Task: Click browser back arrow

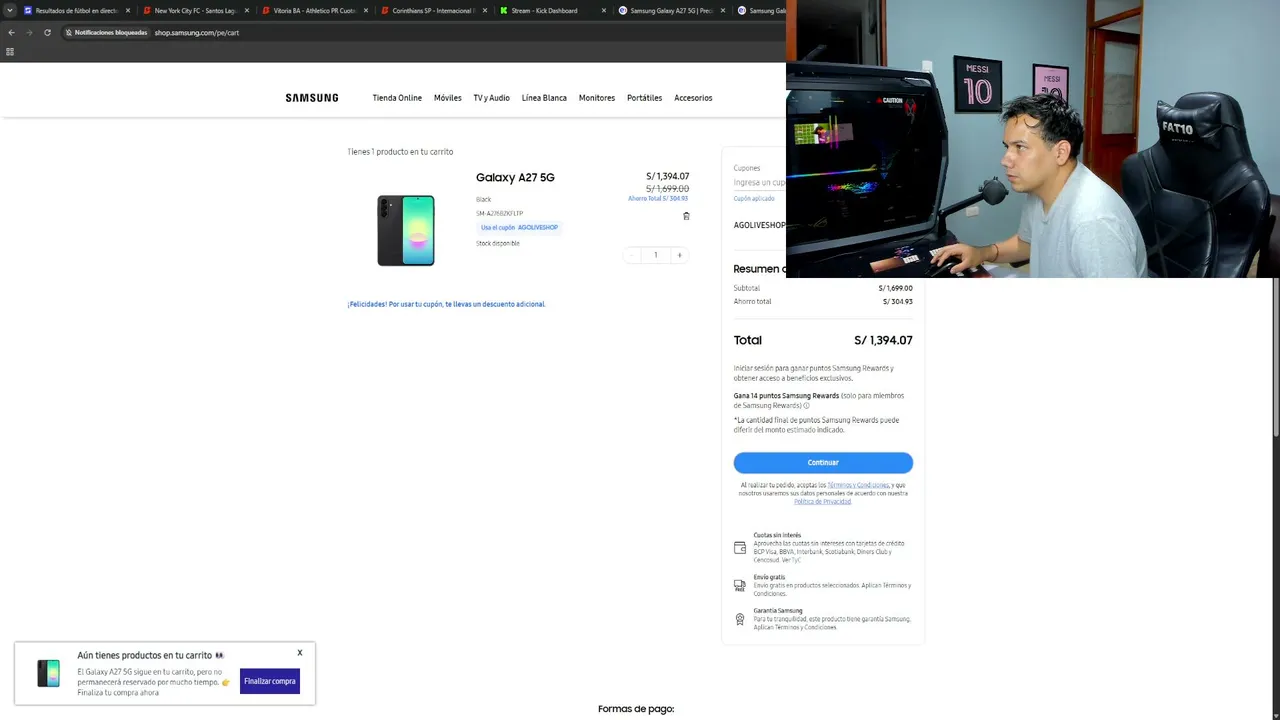Action: point(11,33)
